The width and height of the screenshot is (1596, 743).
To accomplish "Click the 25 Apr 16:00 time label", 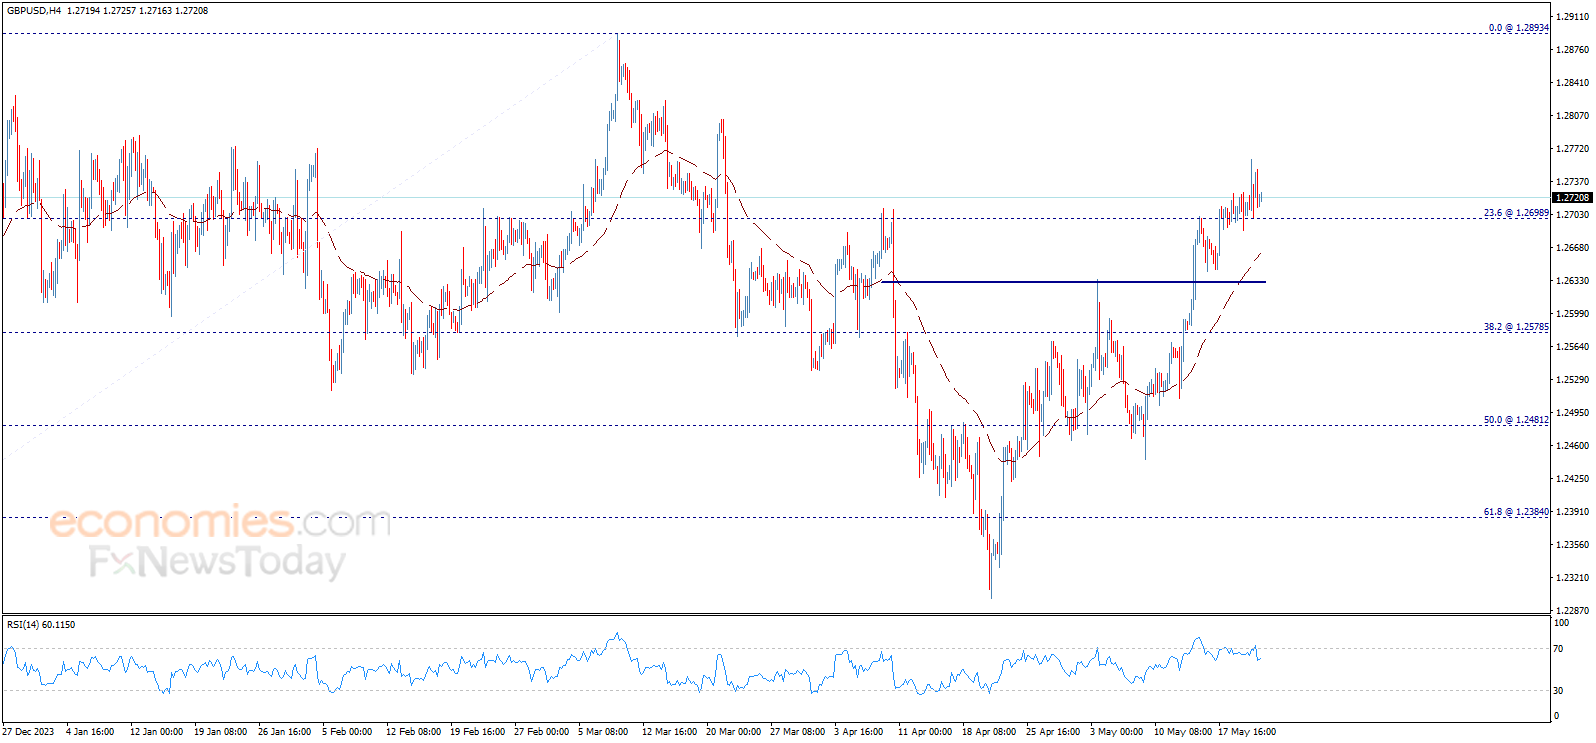I will (x=1053, y=732).
